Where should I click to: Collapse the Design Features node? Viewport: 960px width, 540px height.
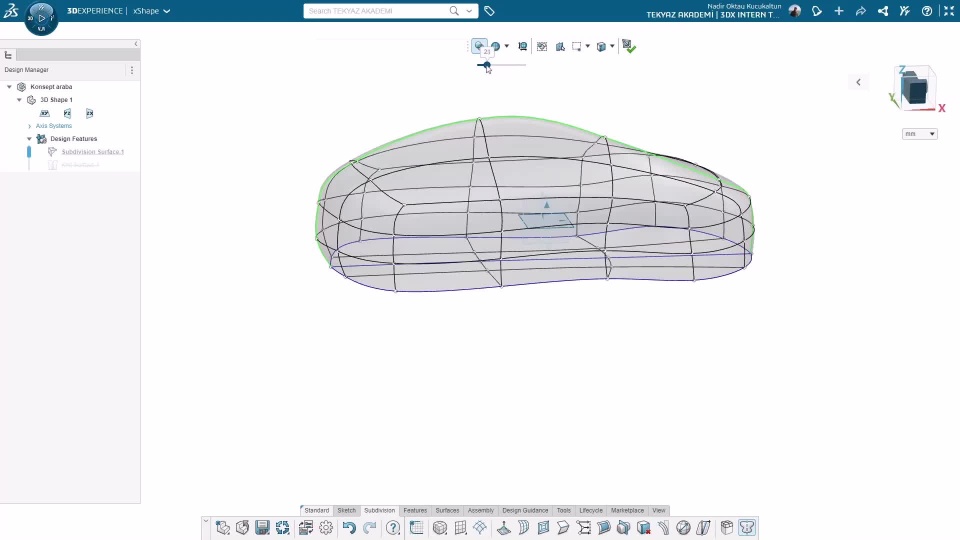tap(29, 139)
